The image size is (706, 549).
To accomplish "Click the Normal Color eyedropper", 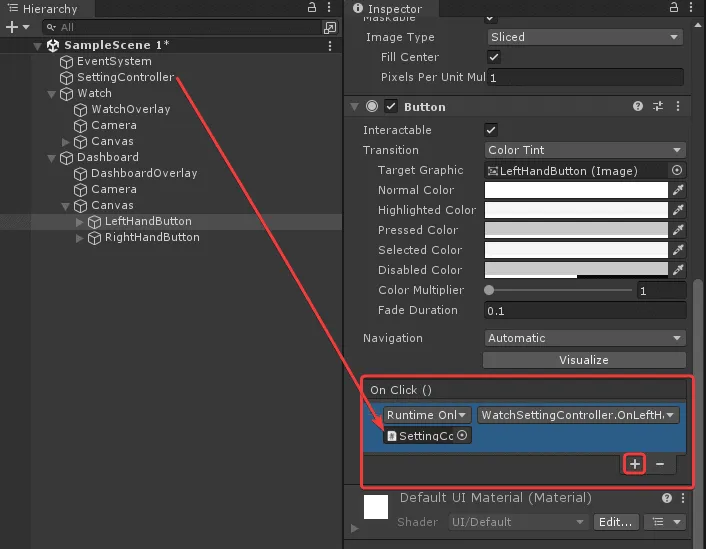I will click(x=678, y=190).
